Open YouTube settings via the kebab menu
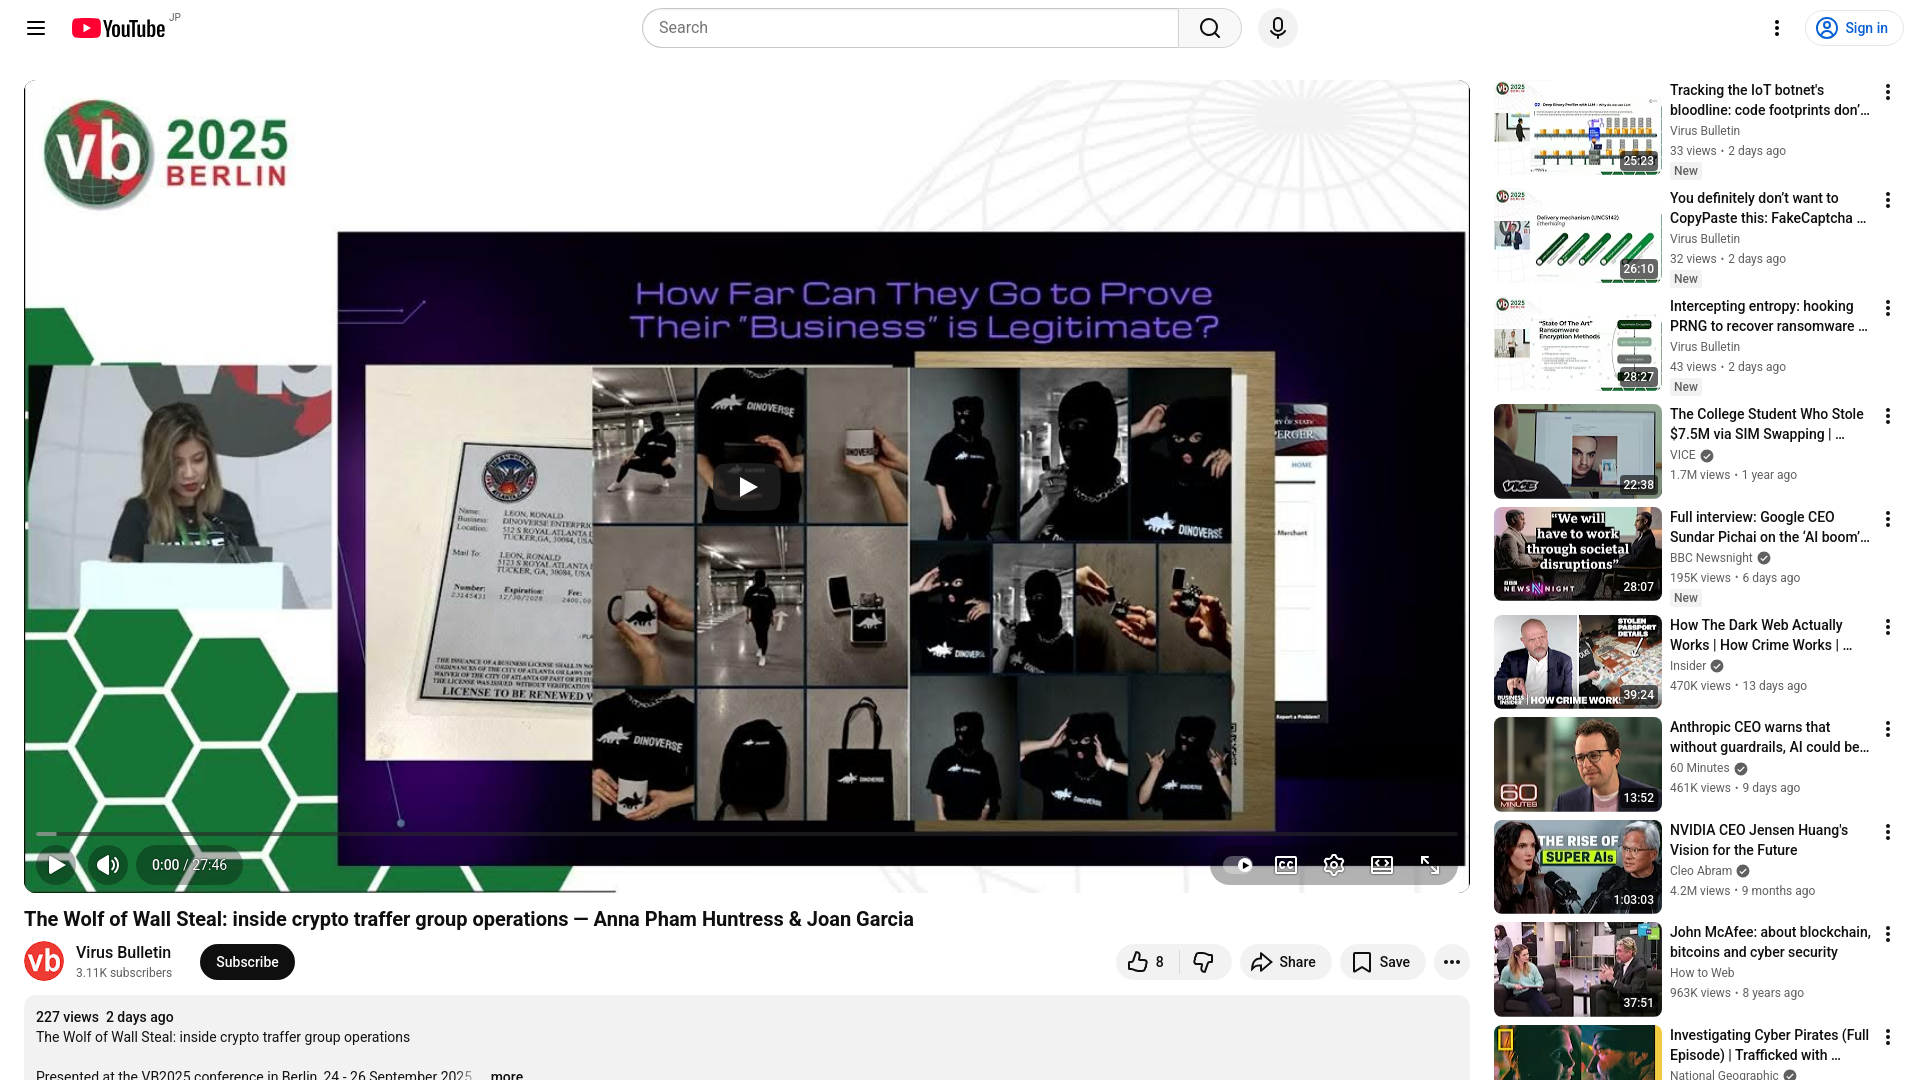This screenshot has width=1920, height=1080. pyautogui.click(x=1777, y=28)
